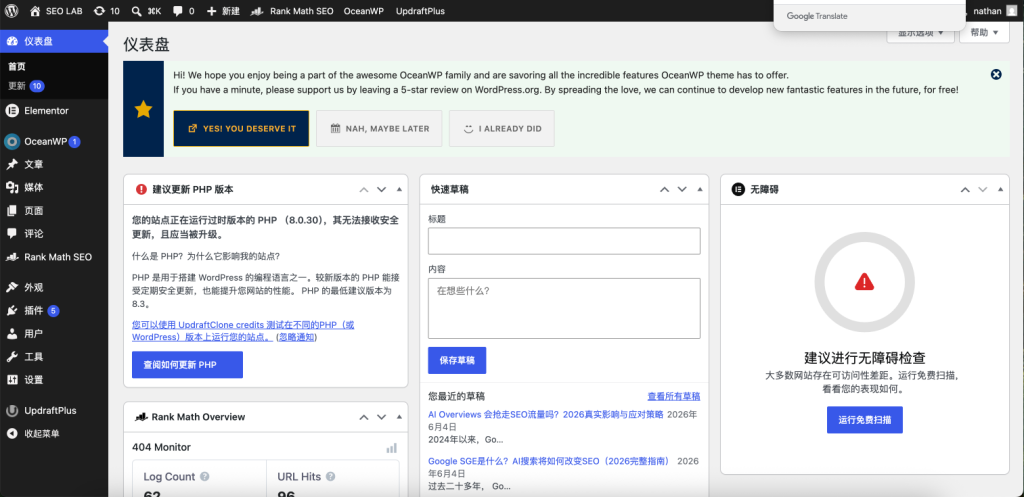Open 用户 users in the sidebar
Viewport: 1024px width, 497px height.
54,334
